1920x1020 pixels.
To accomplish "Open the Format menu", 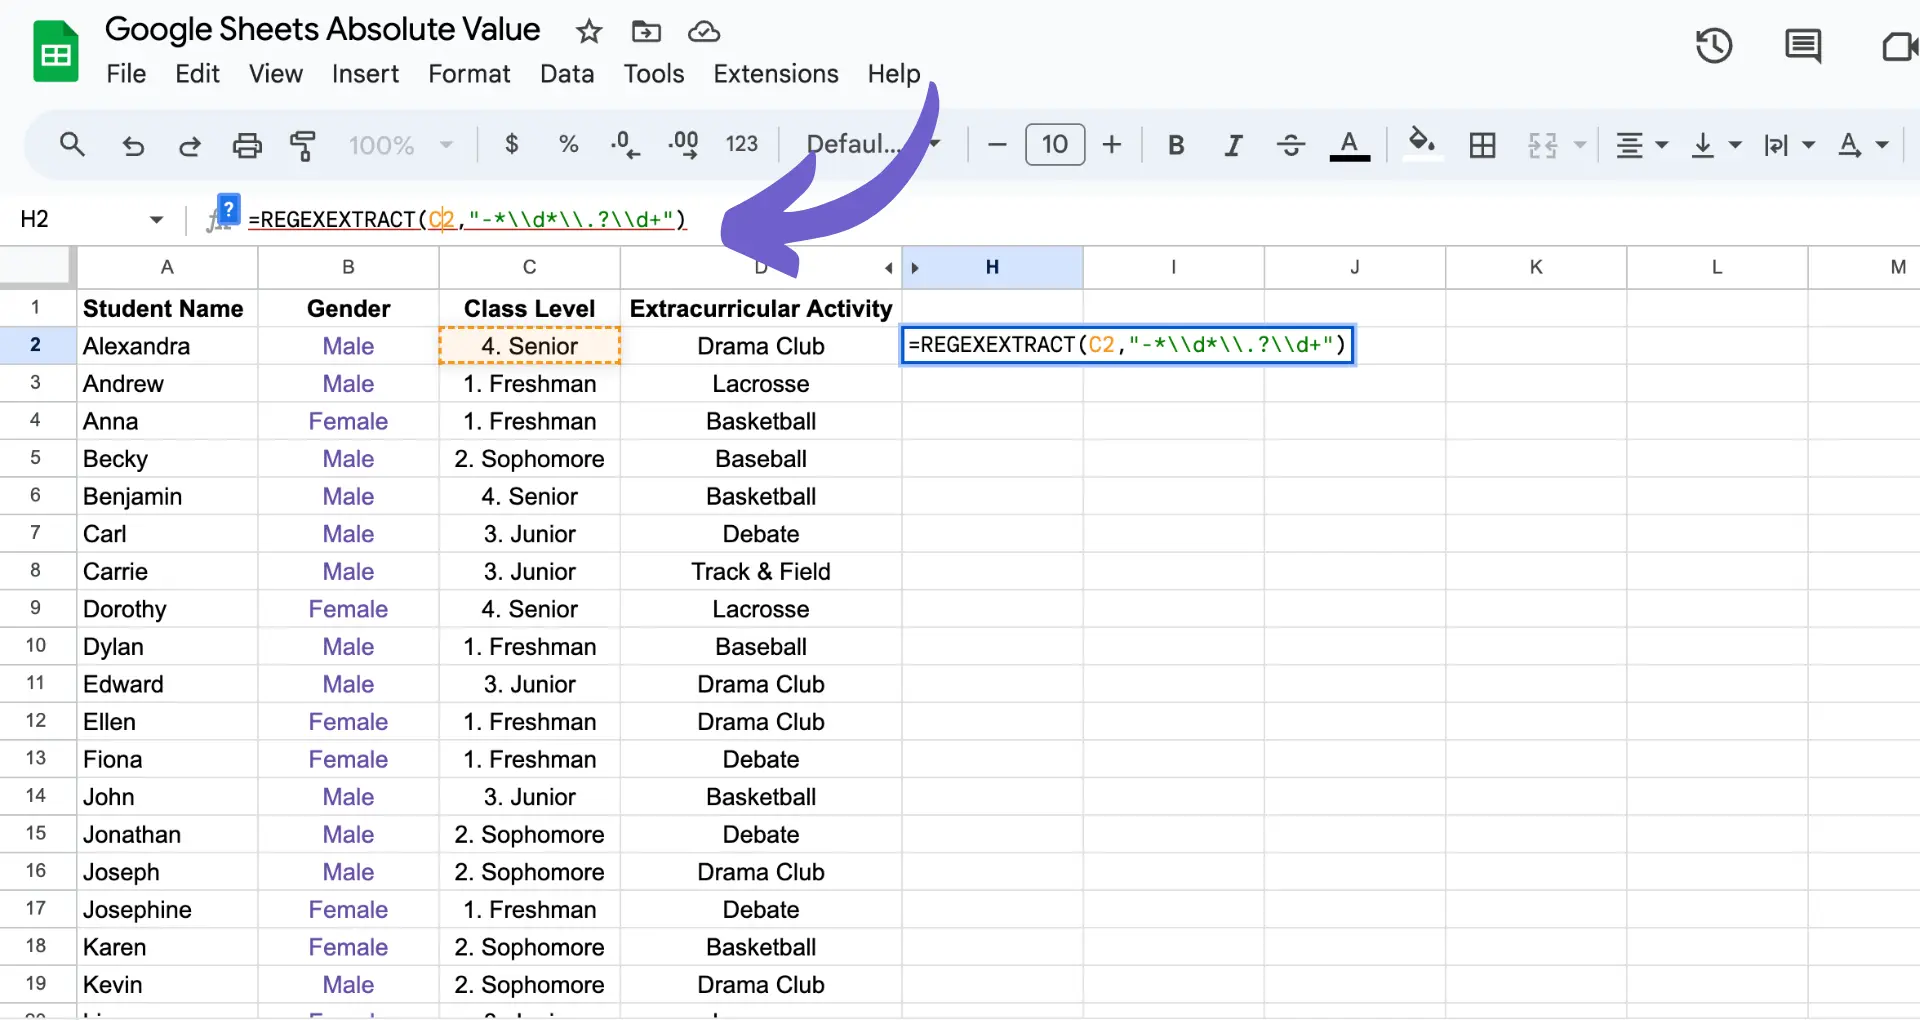I will 469,74.
